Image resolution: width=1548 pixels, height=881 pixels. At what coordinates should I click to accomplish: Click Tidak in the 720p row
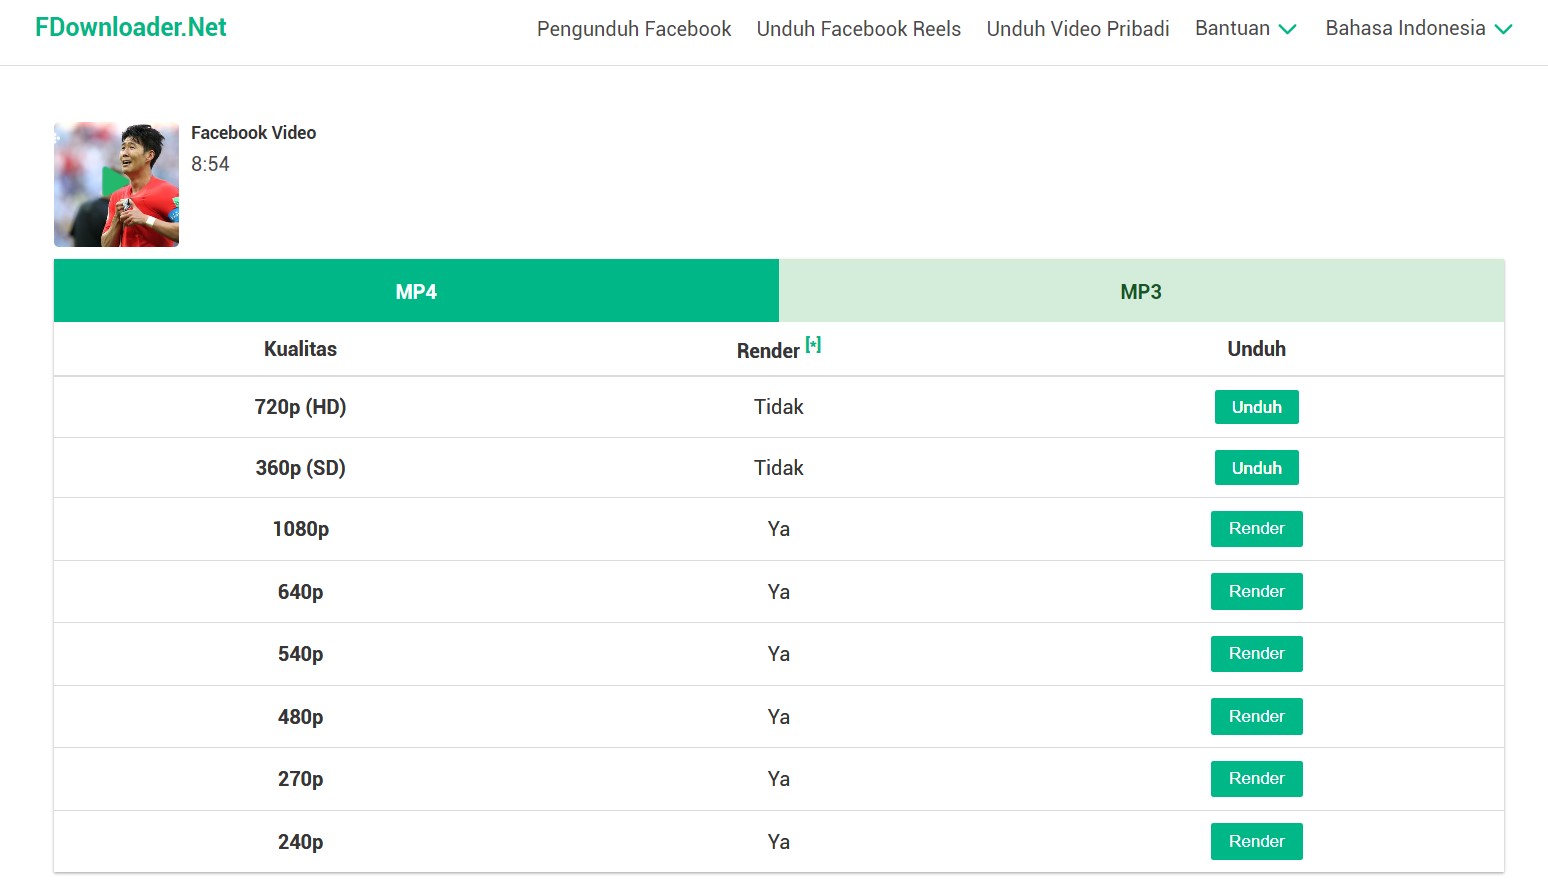pos(779,407)
